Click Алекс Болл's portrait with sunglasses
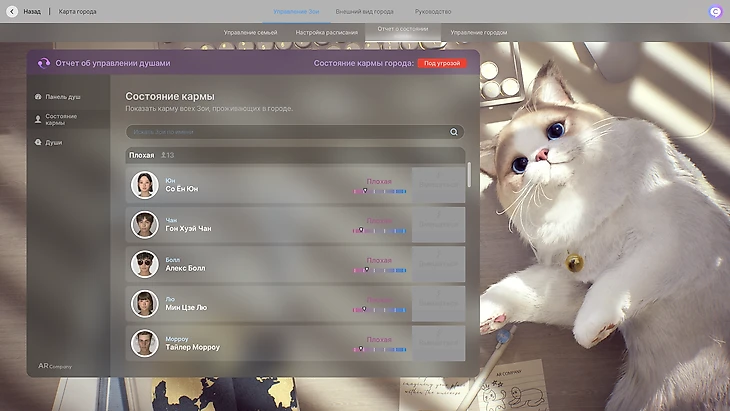 tap(145, 264)
